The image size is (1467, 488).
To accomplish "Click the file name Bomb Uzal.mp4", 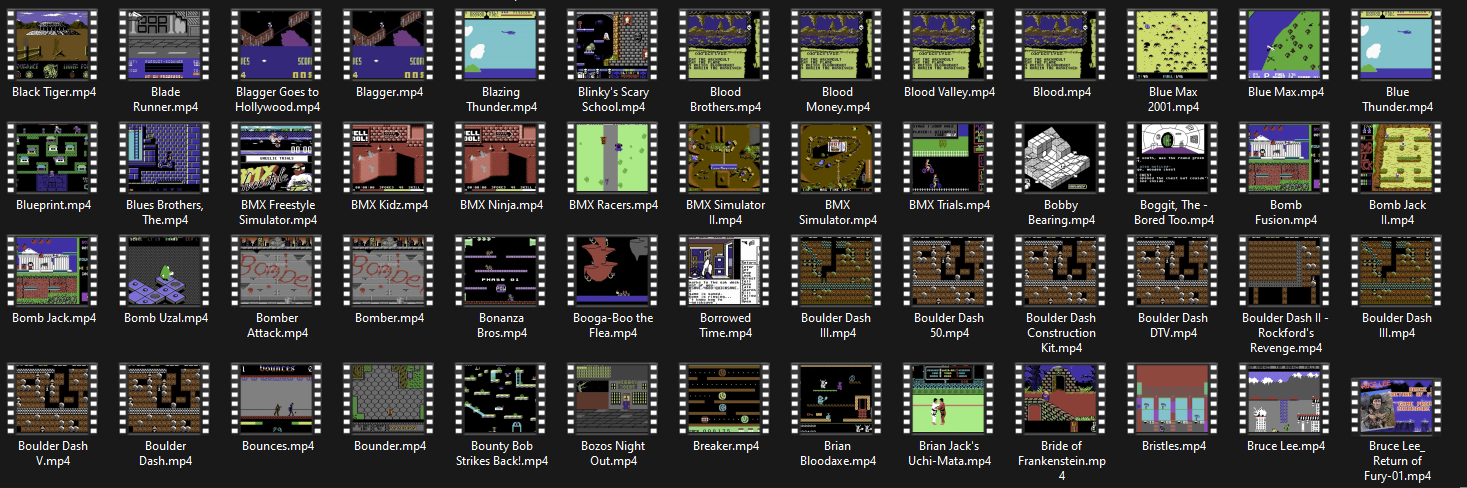I will [166, 318].
